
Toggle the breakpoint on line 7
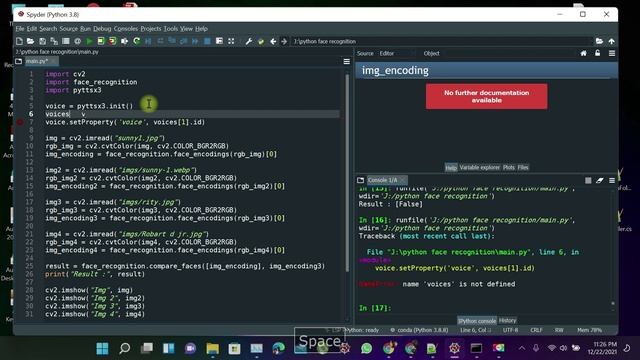click(x=20, y=122)
